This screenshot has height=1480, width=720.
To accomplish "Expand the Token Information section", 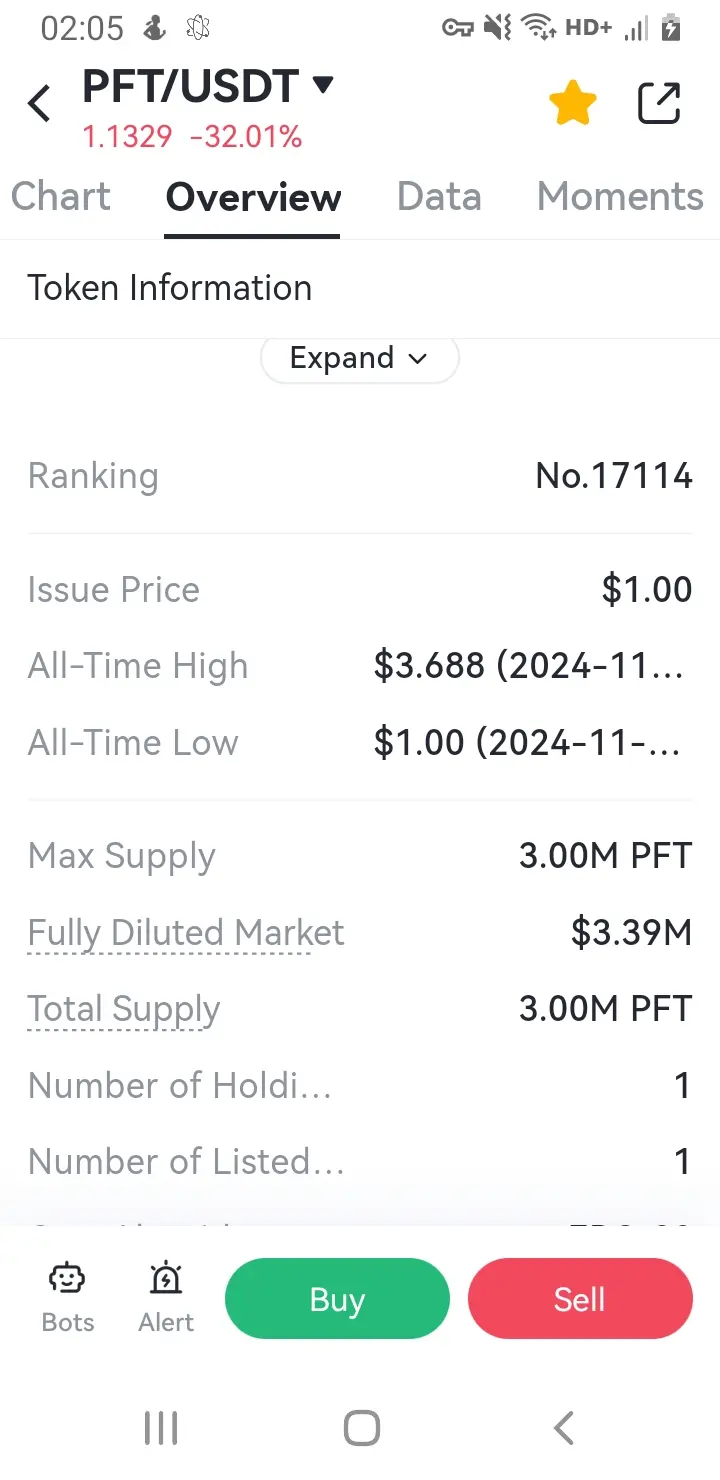I will 359,358.
